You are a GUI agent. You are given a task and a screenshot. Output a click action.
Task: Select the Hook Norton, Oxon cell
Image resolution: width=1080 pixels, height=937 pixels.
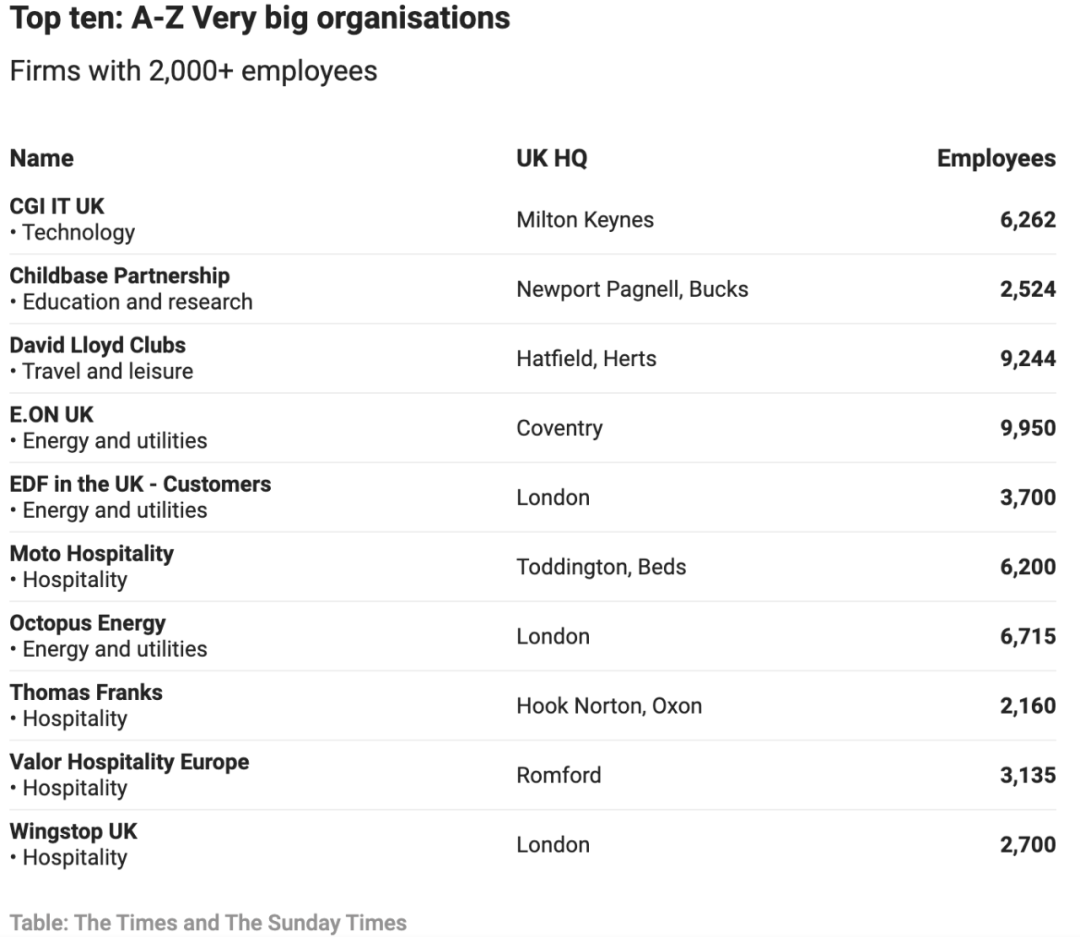[x=610, y=706]
